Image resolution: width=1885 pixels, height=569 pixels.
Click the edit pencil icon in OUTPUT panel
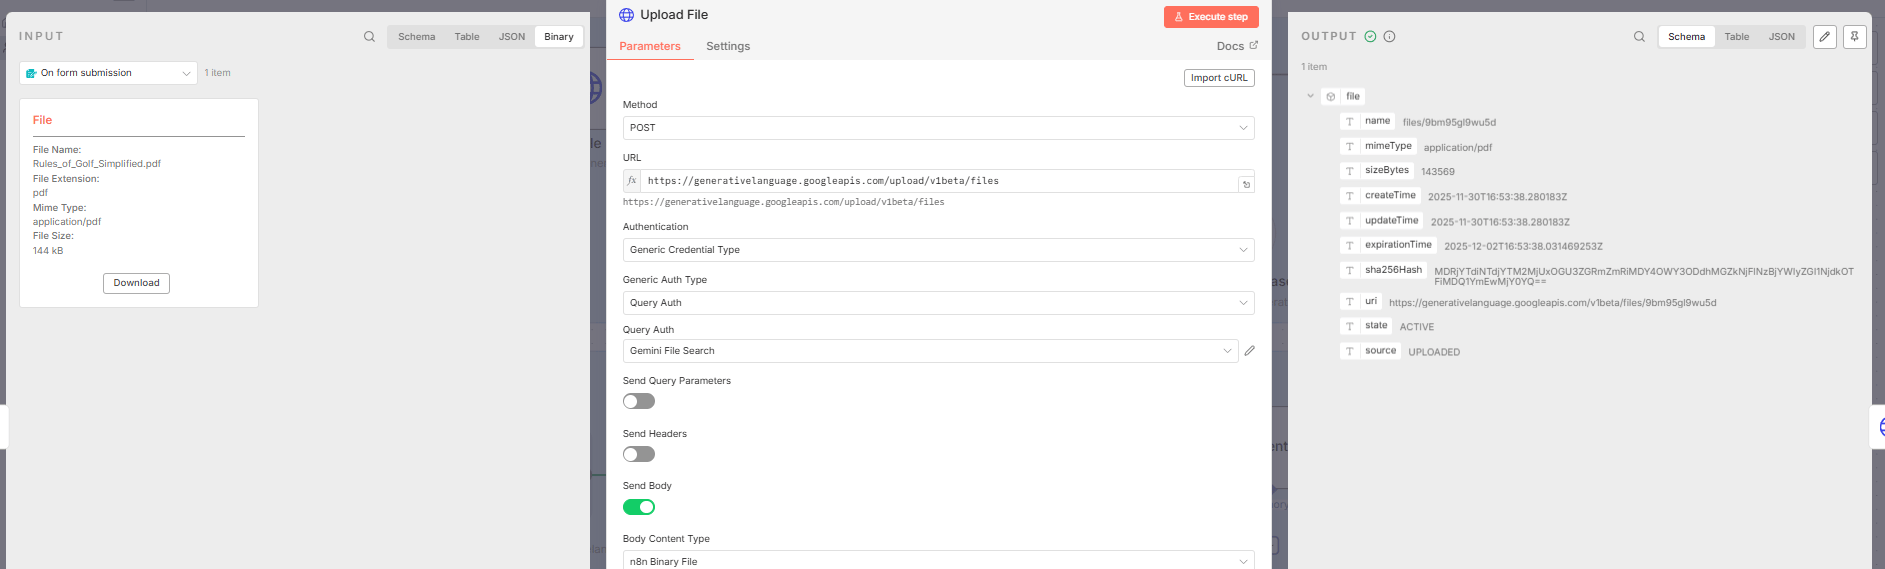[x=1825, y=37]
